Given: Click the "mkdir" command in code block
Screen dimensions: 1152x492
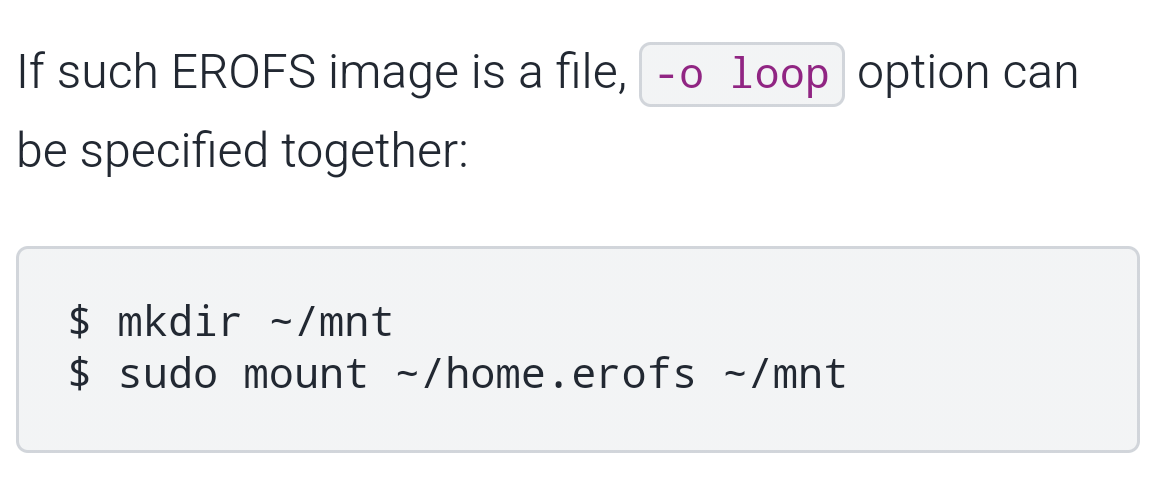Looking at the screenshot, I should (180, 323).
